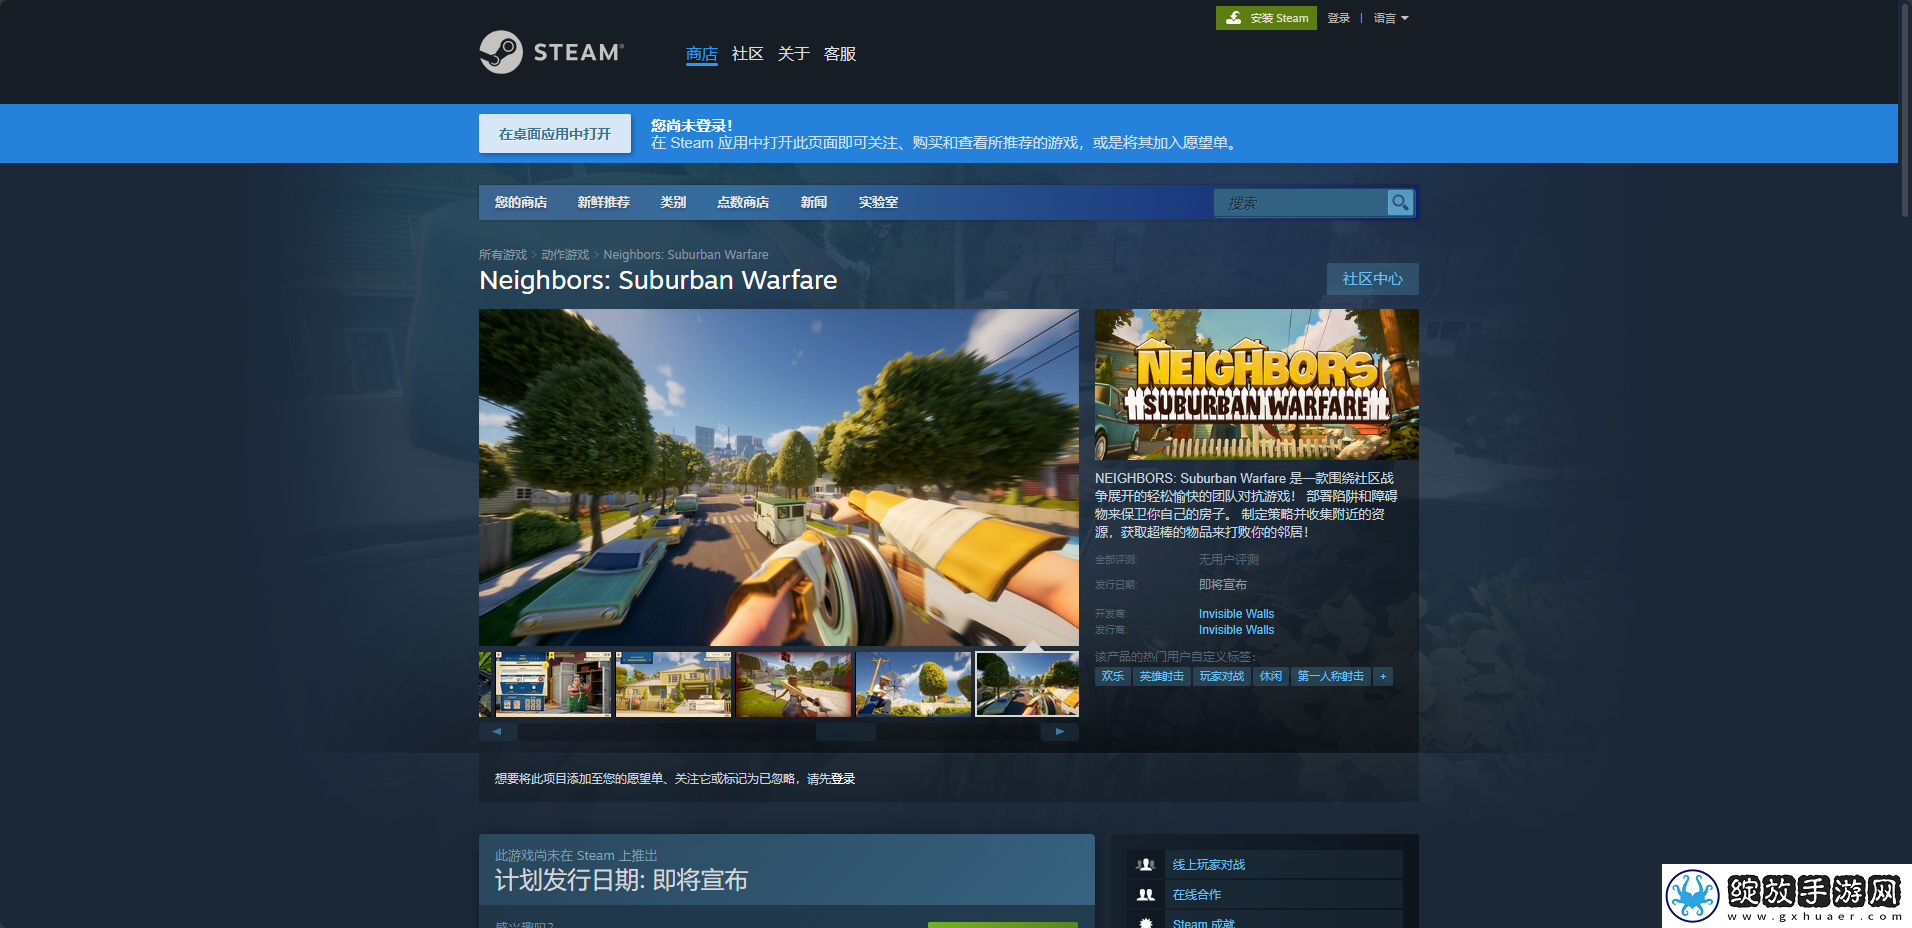
Task: Click the Steam 成就 feature link
Action: (1204, 922)
